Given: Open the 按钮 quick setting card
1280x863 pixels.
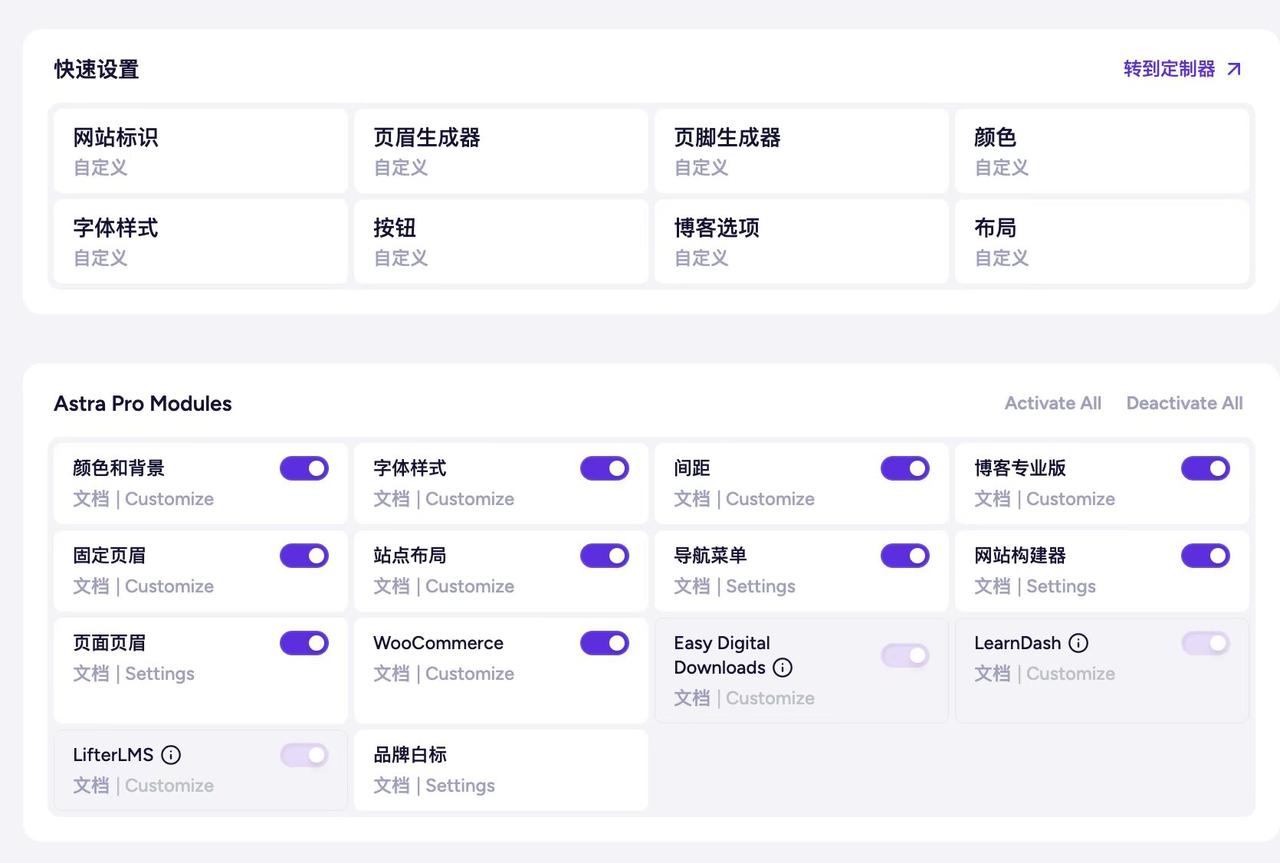Looking at the screenshot, I should pyautogui.click(x=501, y=241).
